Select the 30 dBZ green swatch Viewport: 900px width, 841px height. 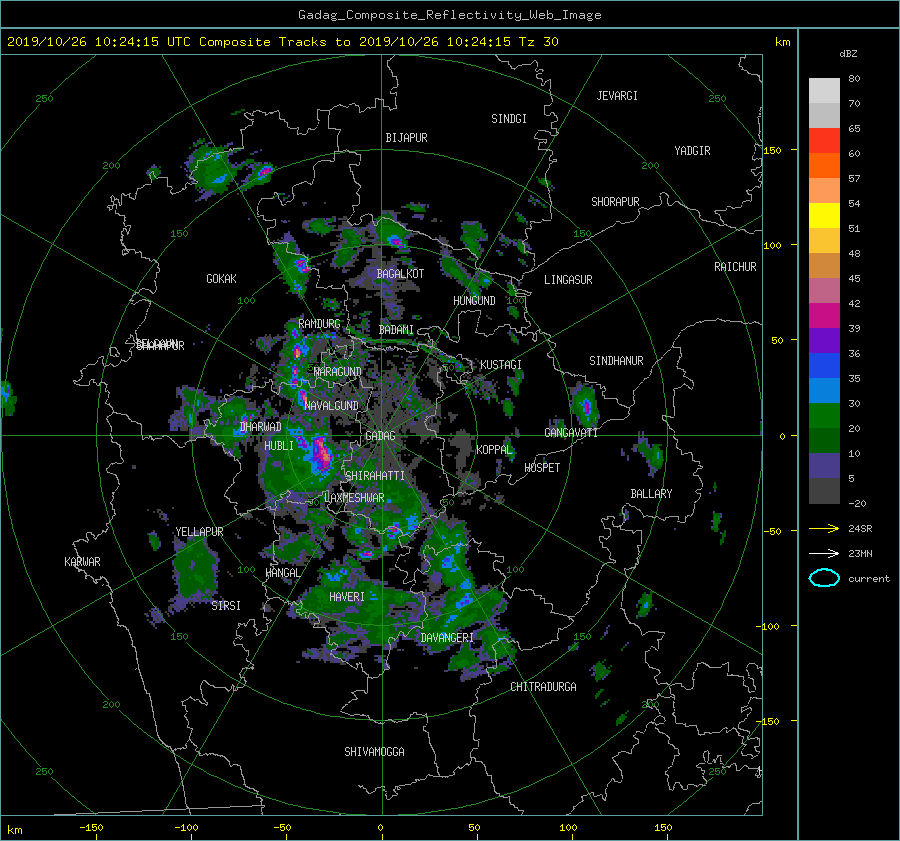click(824, 416)
